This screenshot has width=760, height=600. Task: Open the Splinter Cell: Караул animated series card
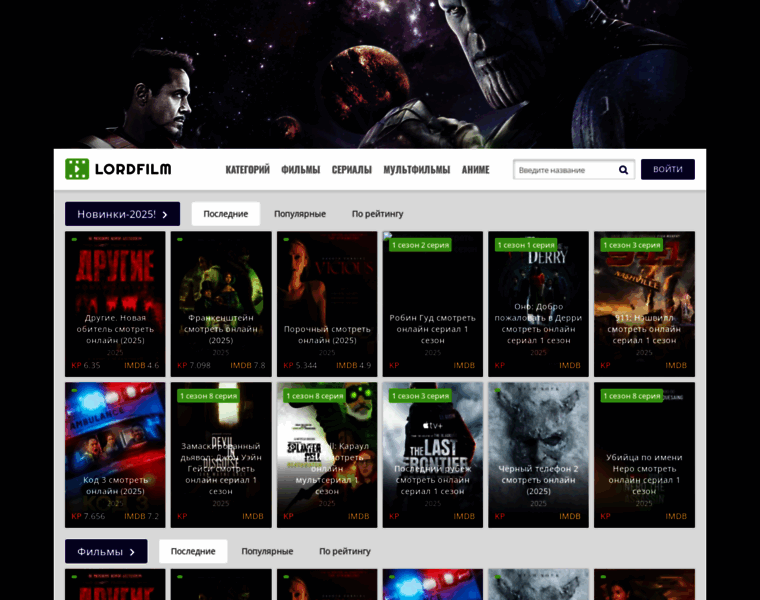click(x=327, y=455)
